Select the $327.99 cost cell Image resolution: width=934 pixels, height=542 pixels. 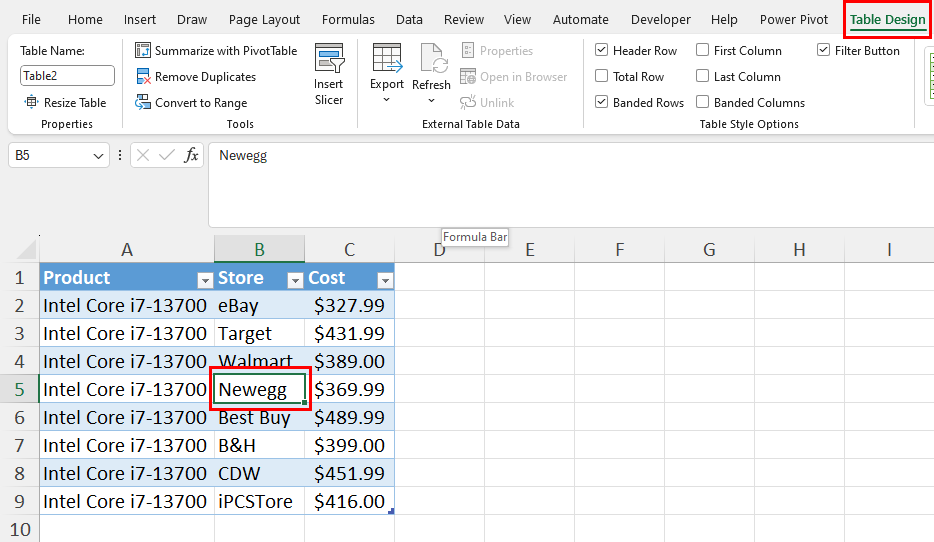[x=349, y=305]
